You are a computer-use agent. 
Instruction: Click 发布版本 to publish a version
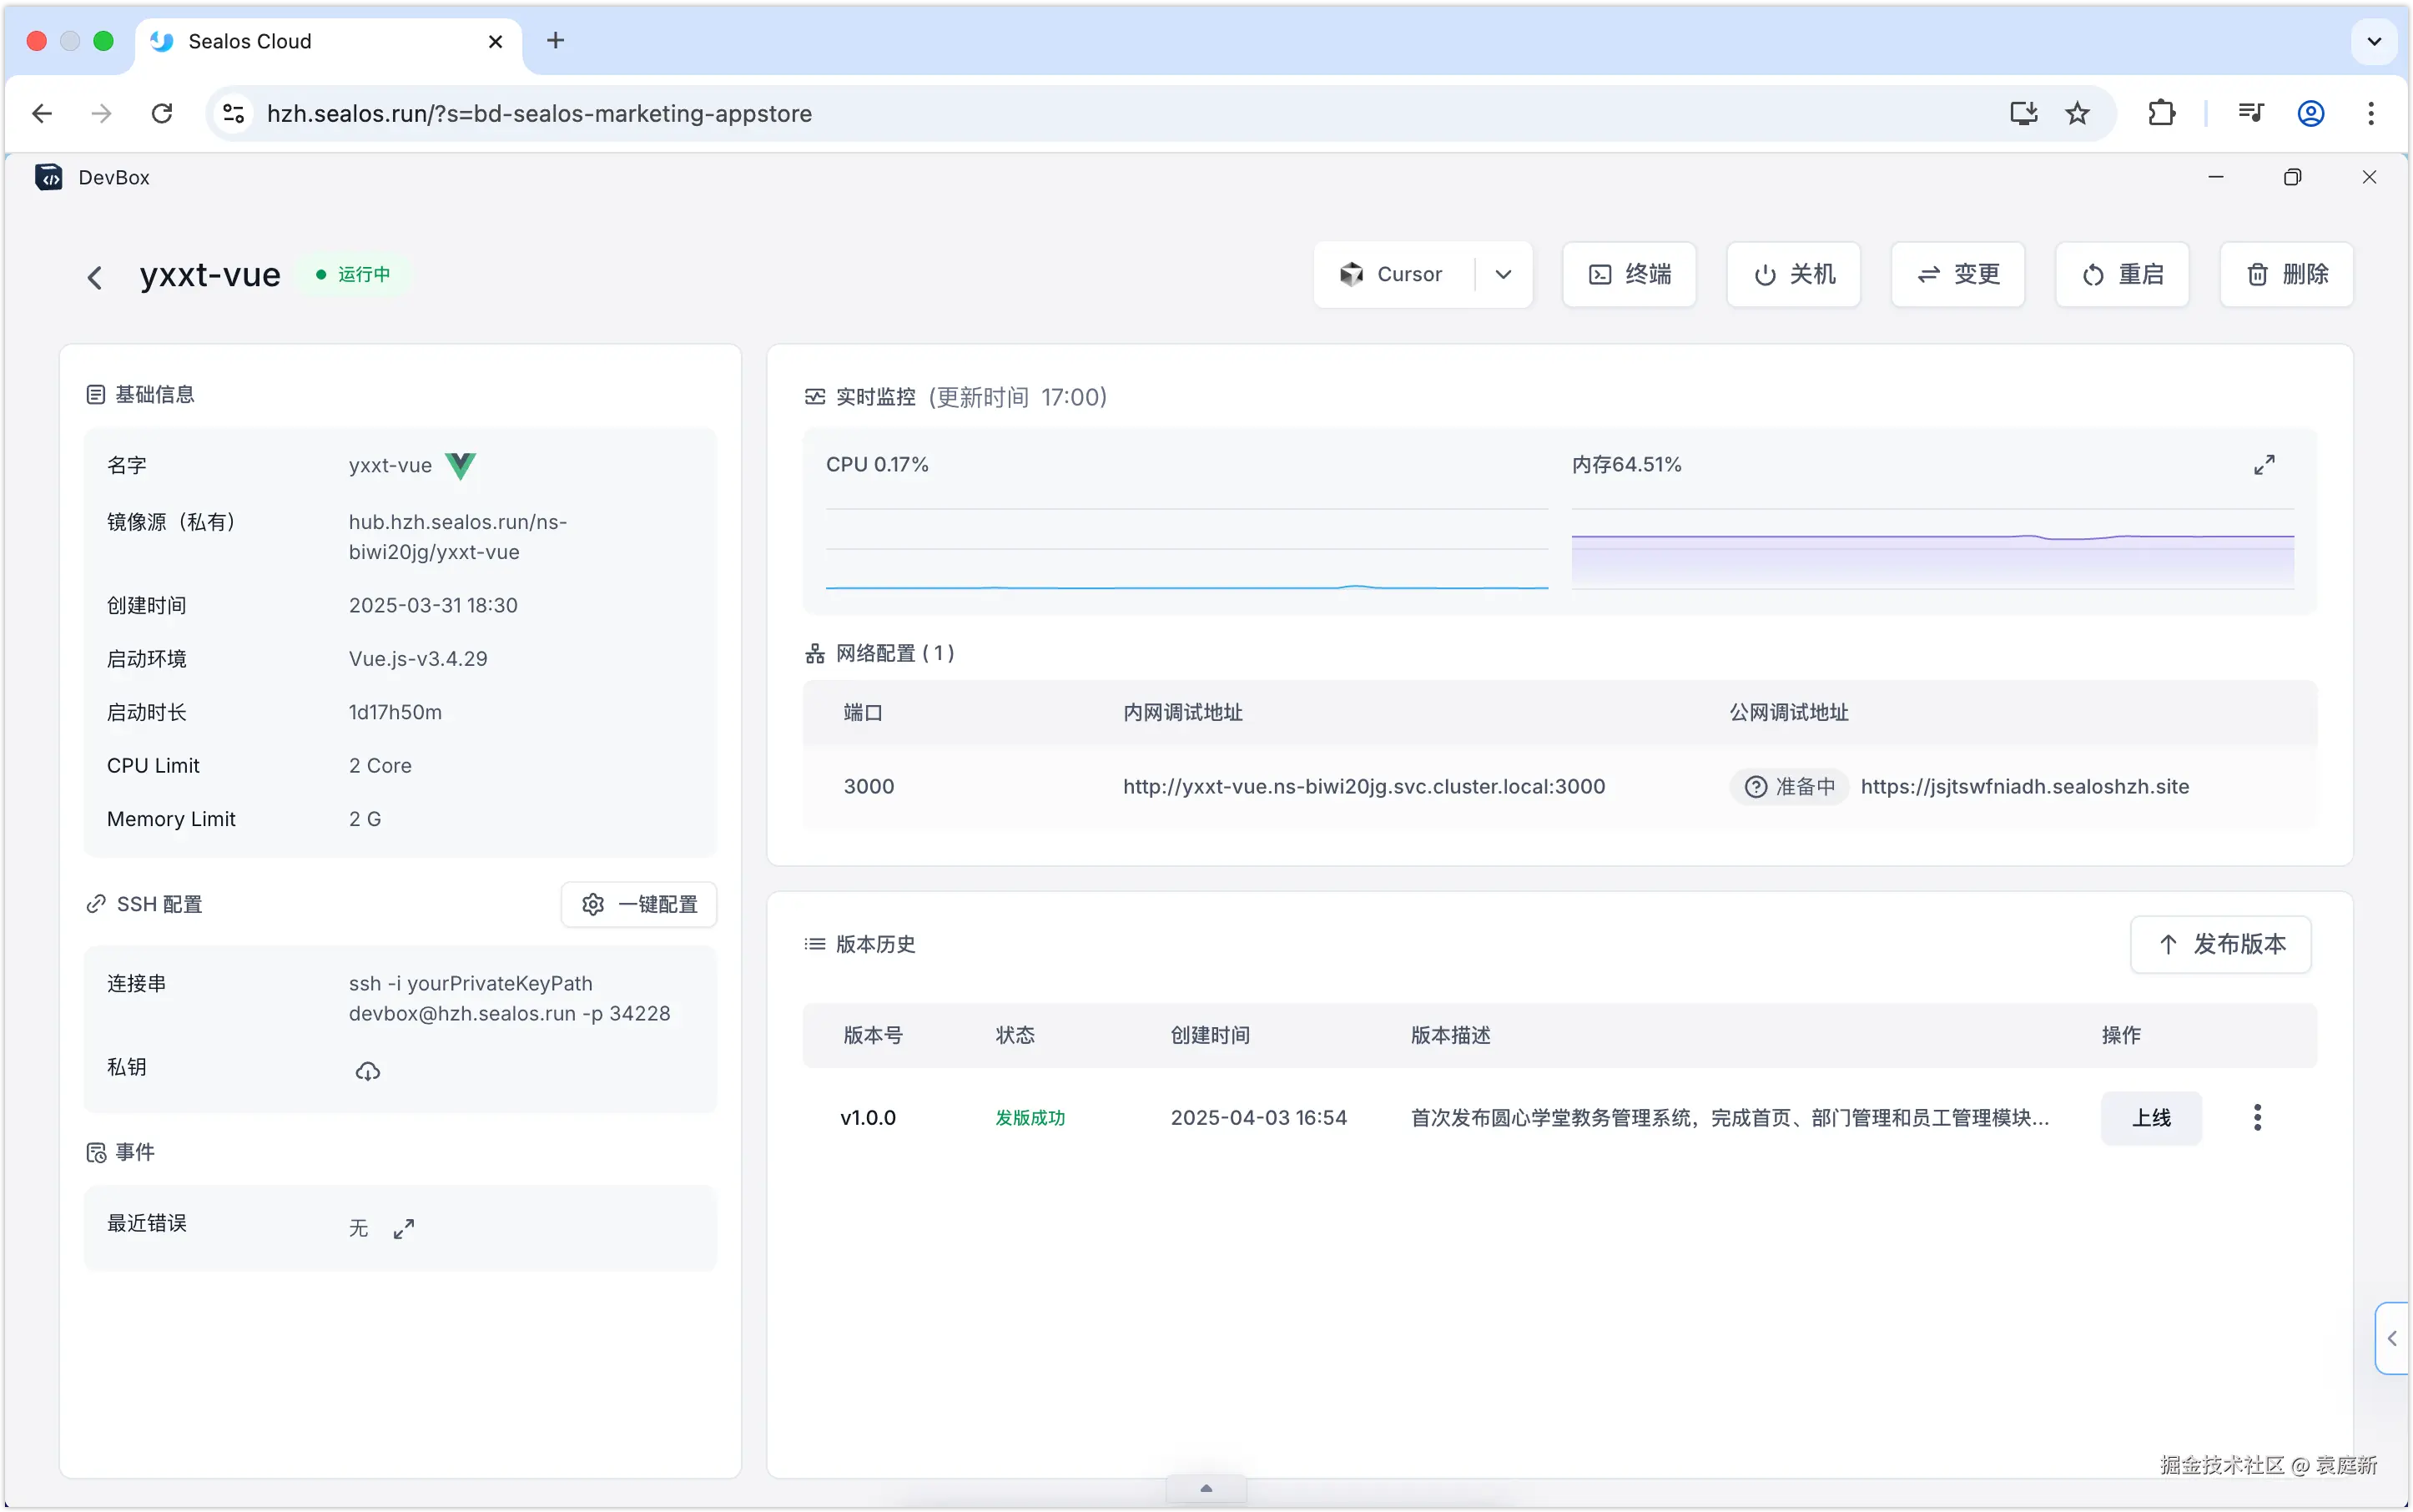pos(2220,943)
